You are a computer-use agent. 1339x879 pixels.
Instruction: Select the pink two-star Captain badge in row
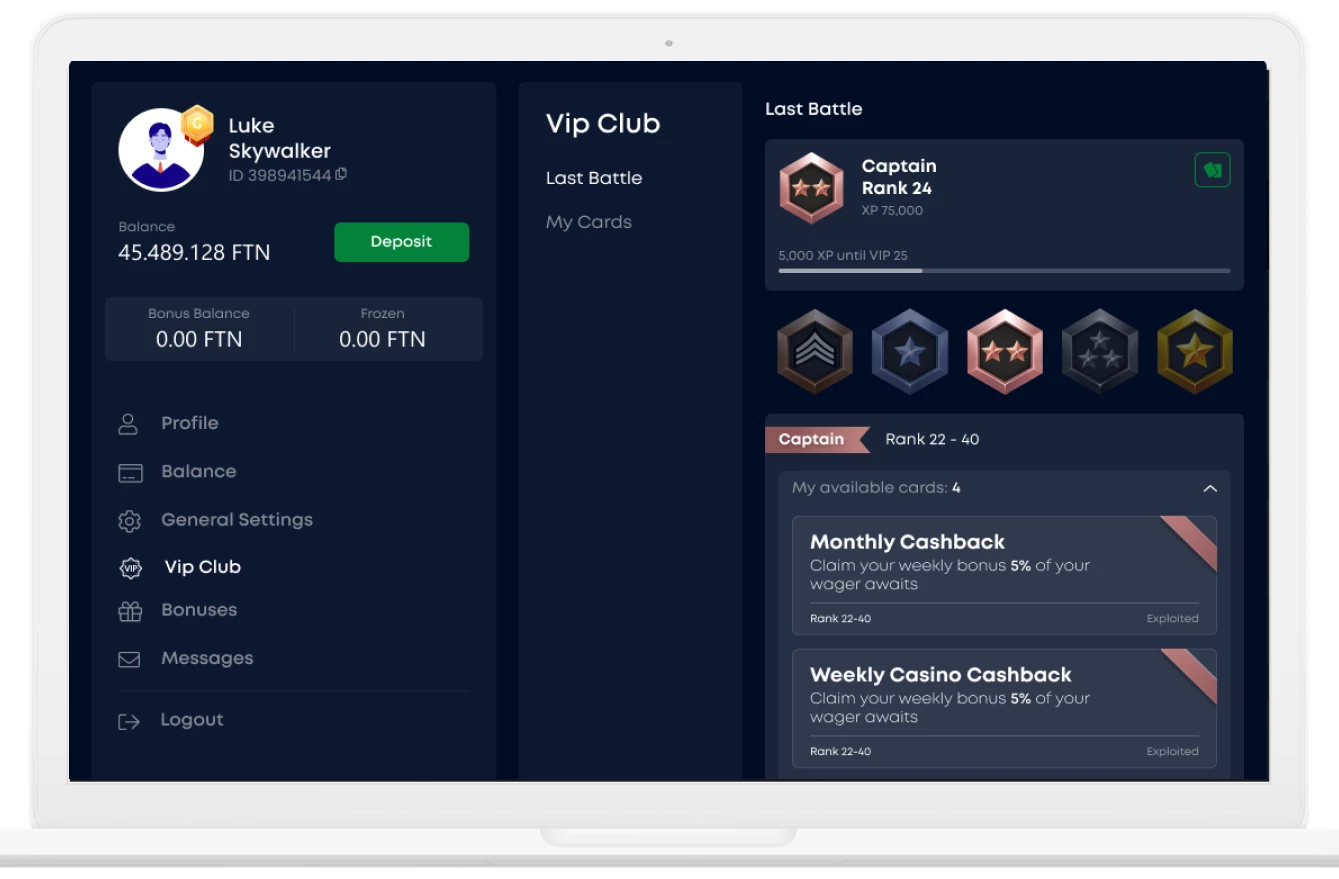[1004, 352]
